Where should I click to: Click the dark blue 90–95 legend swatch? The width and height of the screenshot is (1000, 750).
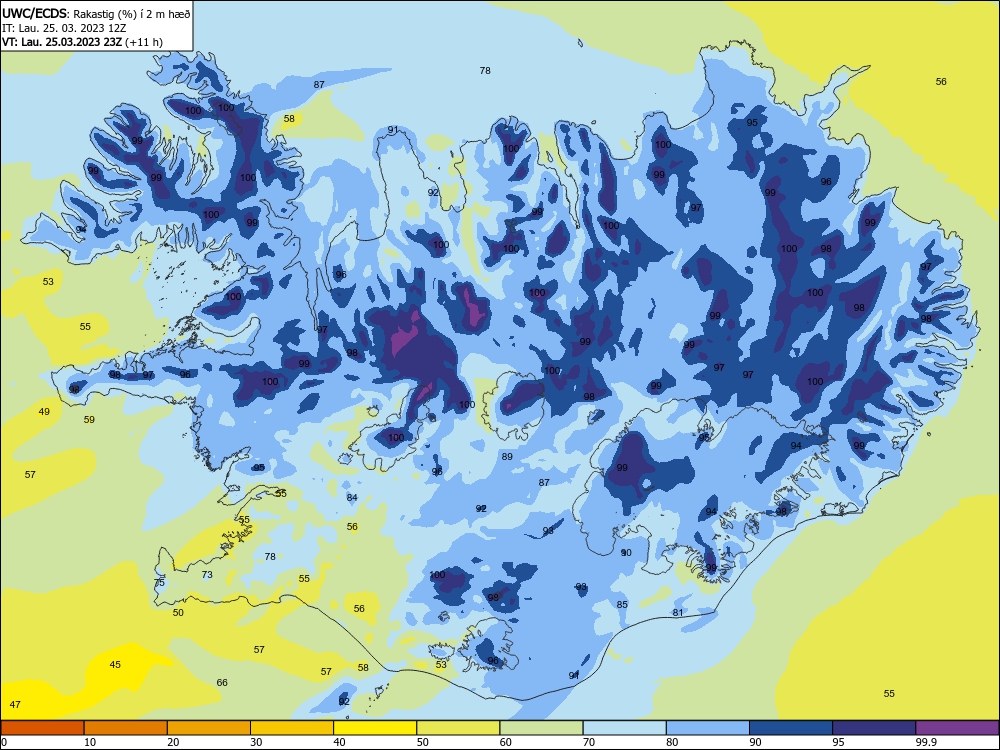[x=791, y=728]
